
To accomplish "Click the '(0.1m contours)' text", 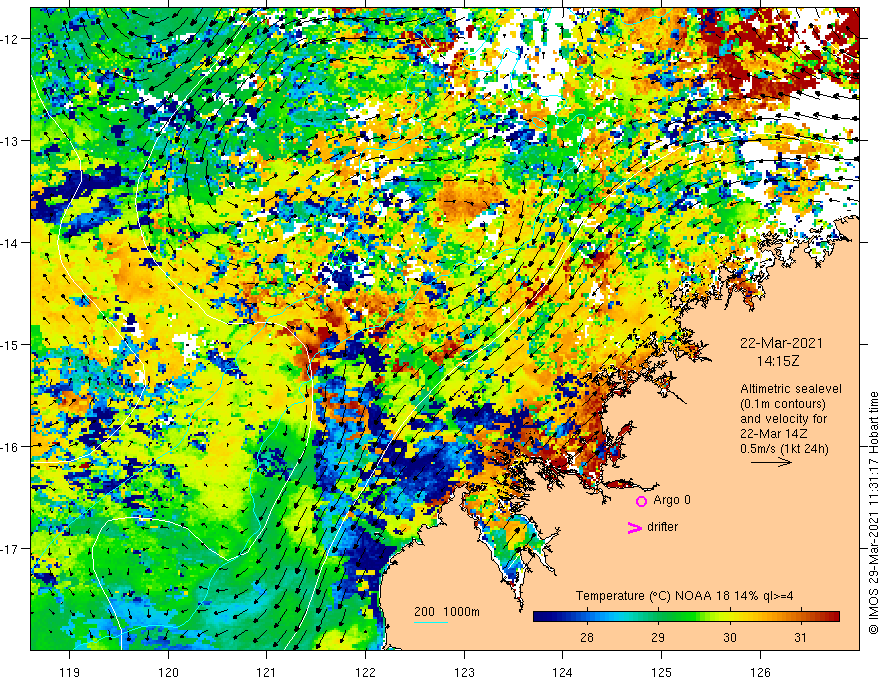I will pos(783,404).
